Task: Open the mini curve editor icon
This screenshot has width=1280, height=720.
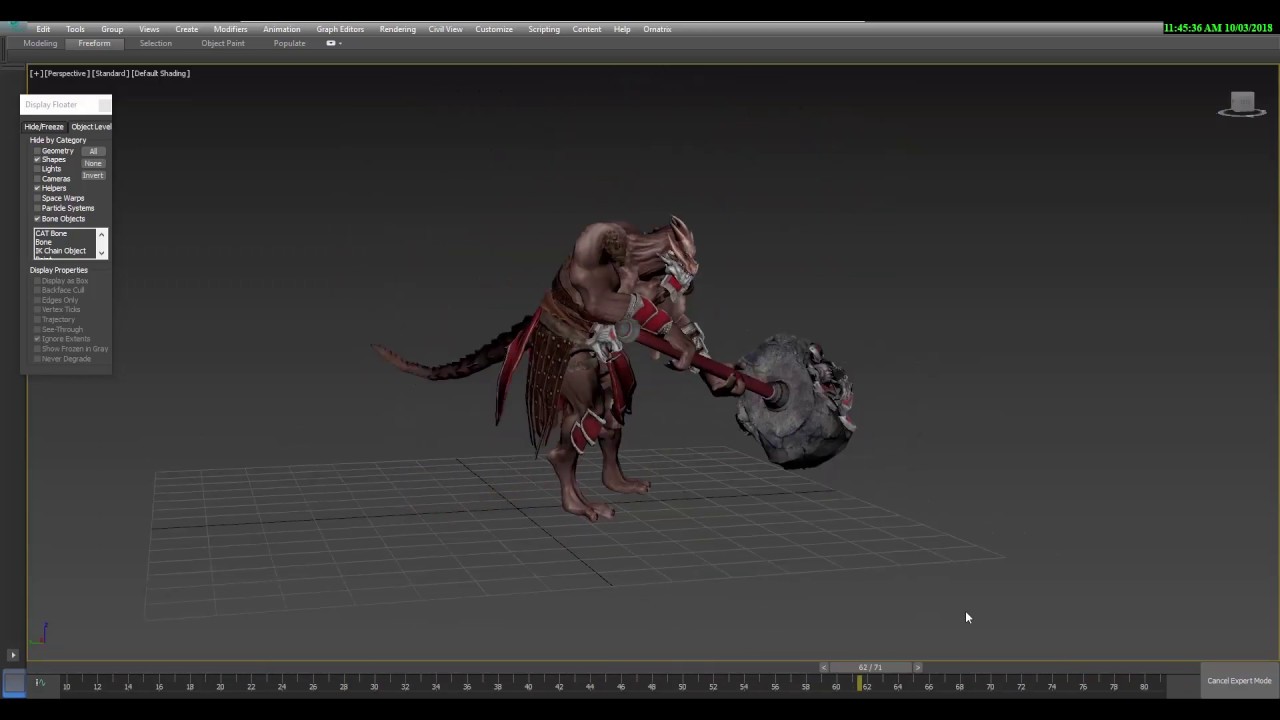Action: click(40, 683)
